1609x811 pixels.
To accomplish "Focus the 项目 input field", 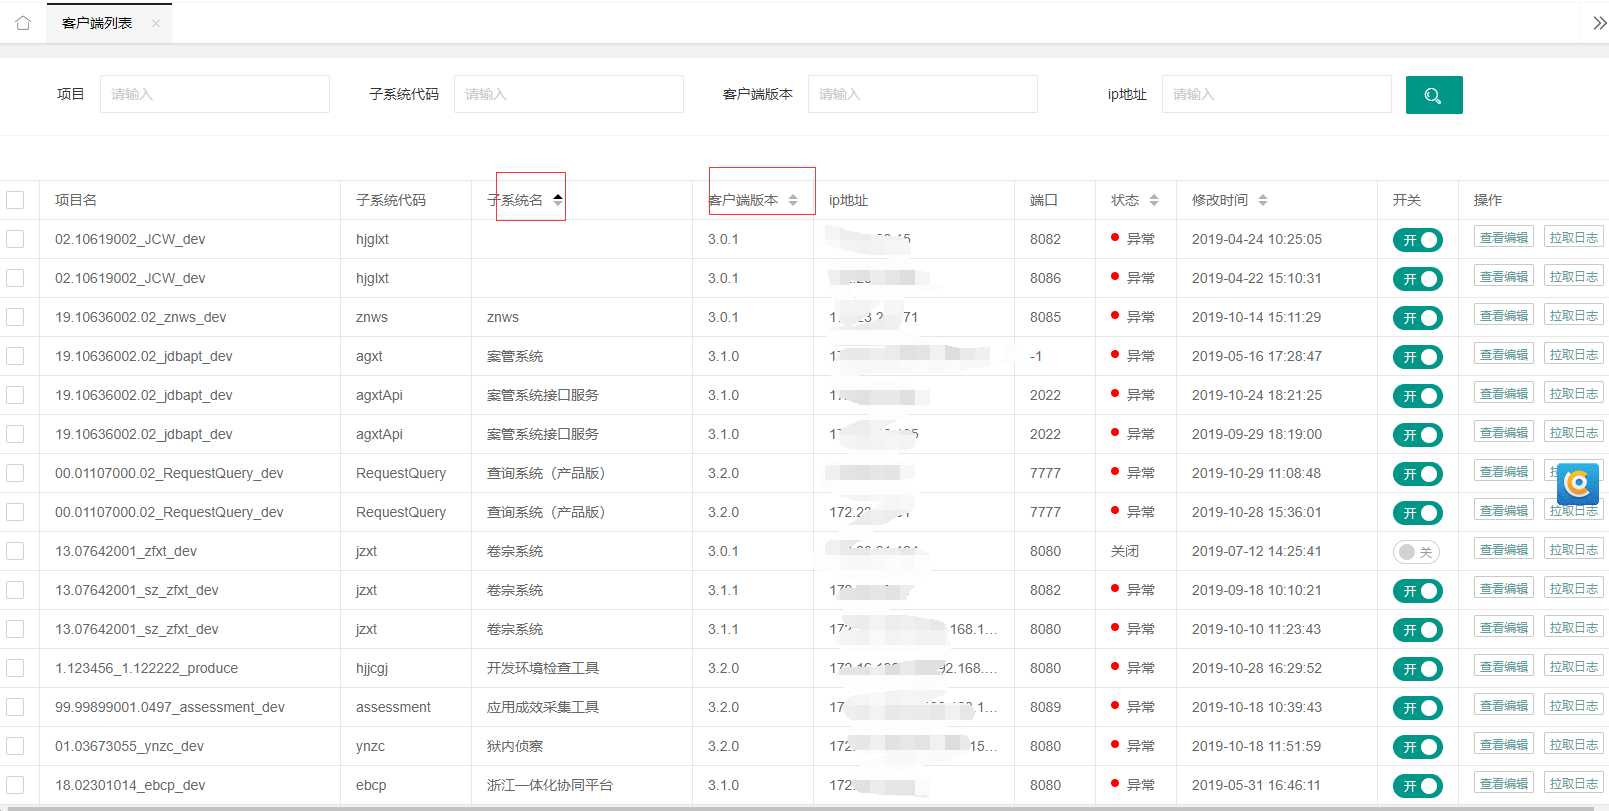I will (215, 94).
